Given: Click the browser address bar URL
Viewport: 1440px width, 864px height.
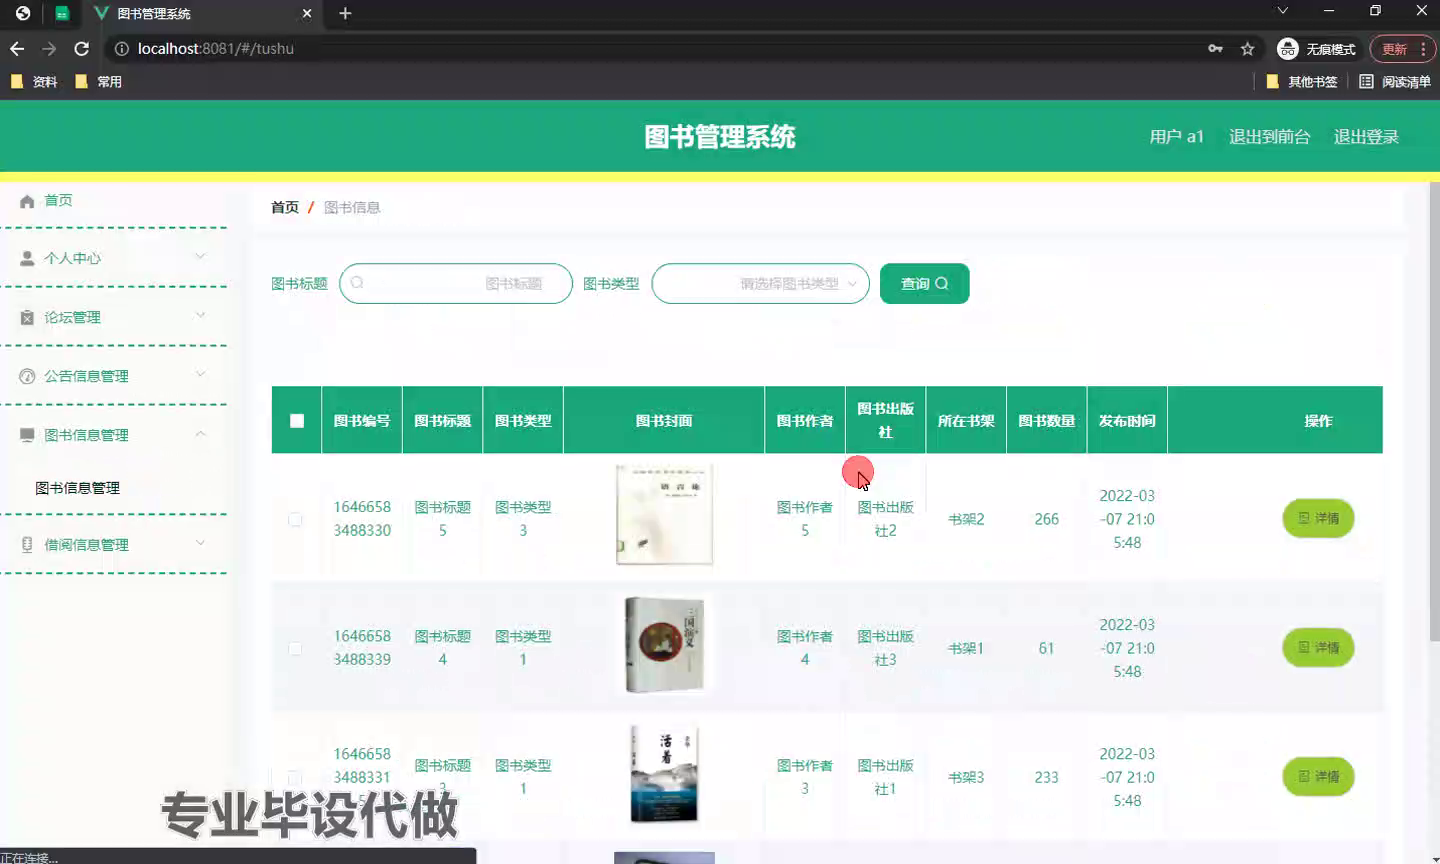Looking at the screenshot, I should [x=216, y=48].
